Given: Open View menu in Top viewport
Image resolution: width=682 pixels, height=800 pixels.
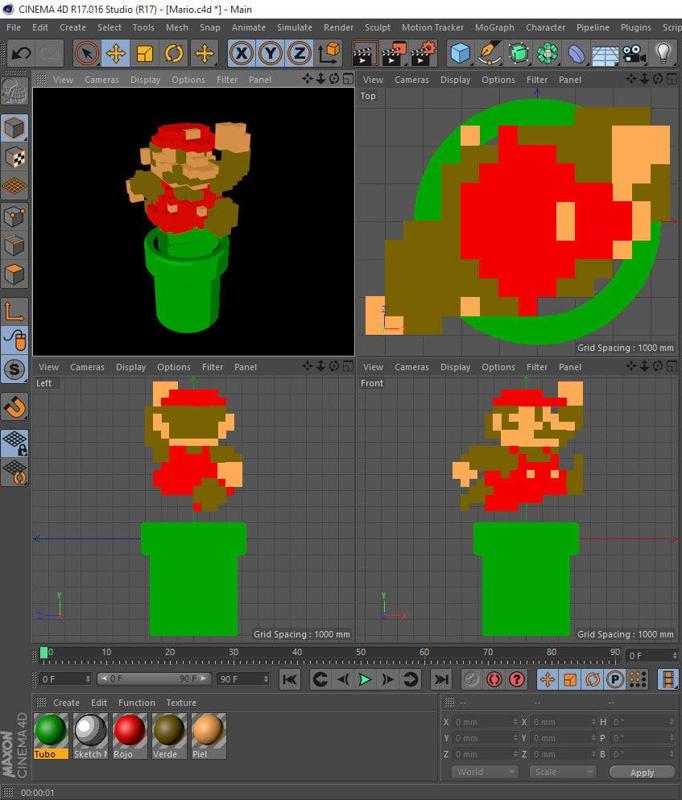Looking at the screenshot, I should [x=373, y=80].
